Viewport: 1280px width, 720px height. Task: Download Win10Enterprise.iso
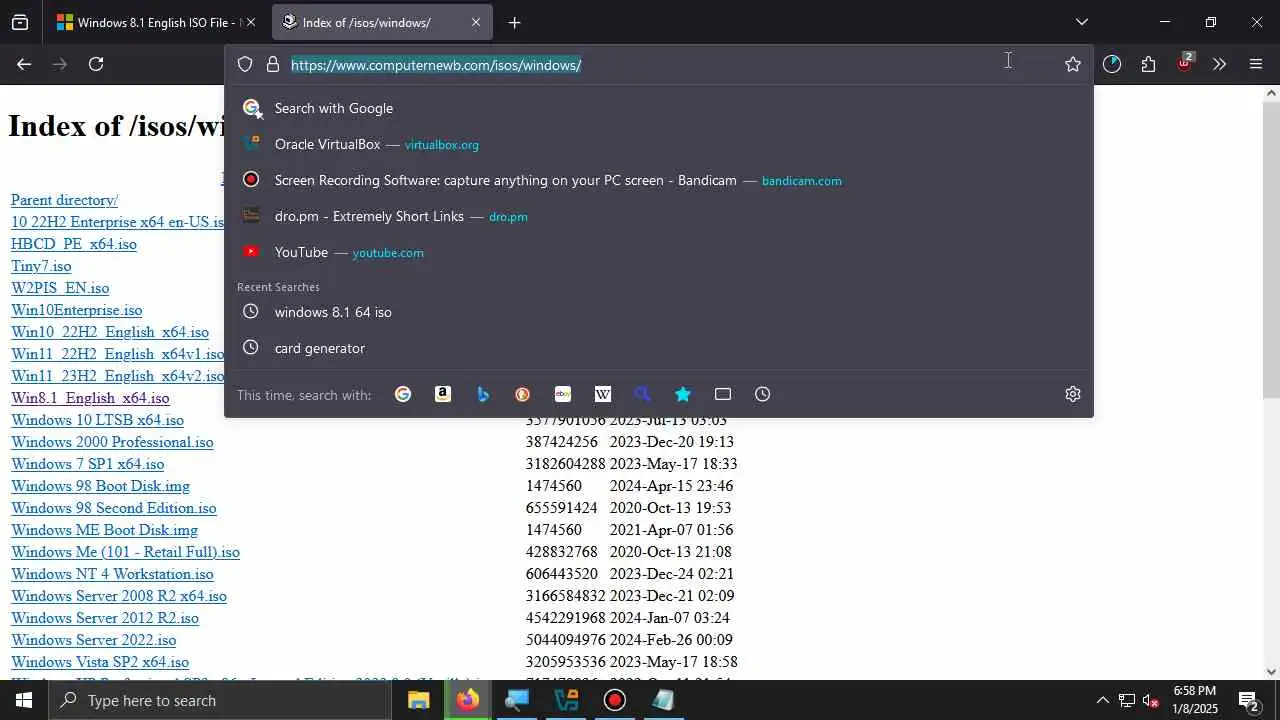click(x=77, y=310)
